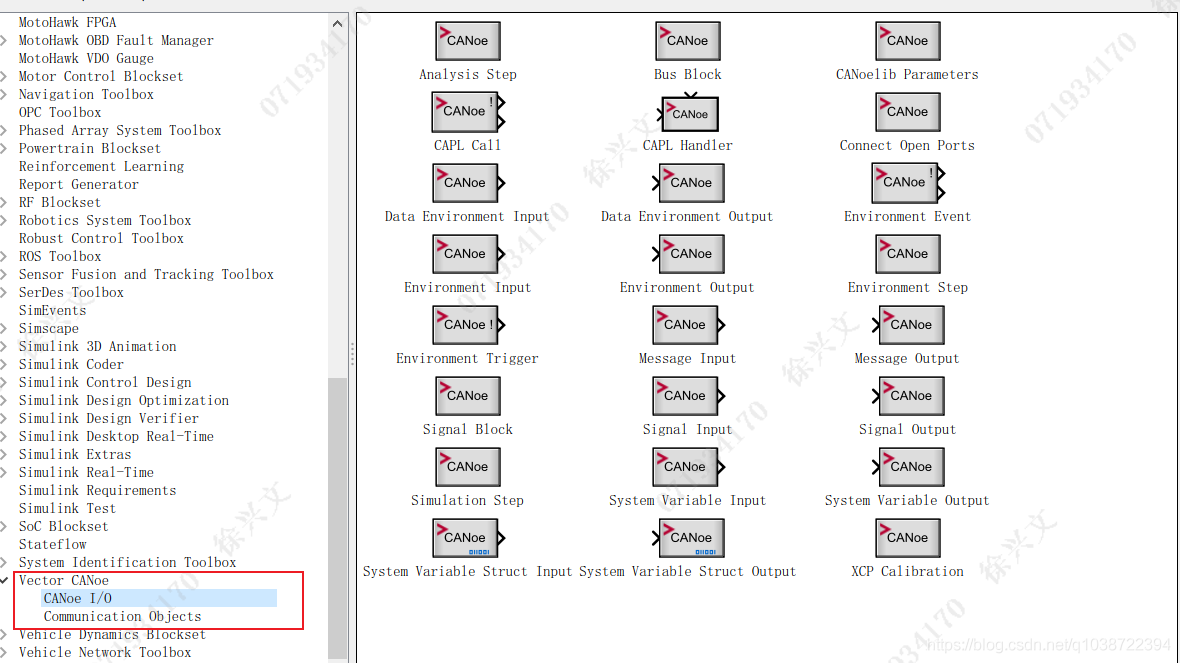Select the ROS Toolbox library
1180x663 pixels.
coord(59,257)
